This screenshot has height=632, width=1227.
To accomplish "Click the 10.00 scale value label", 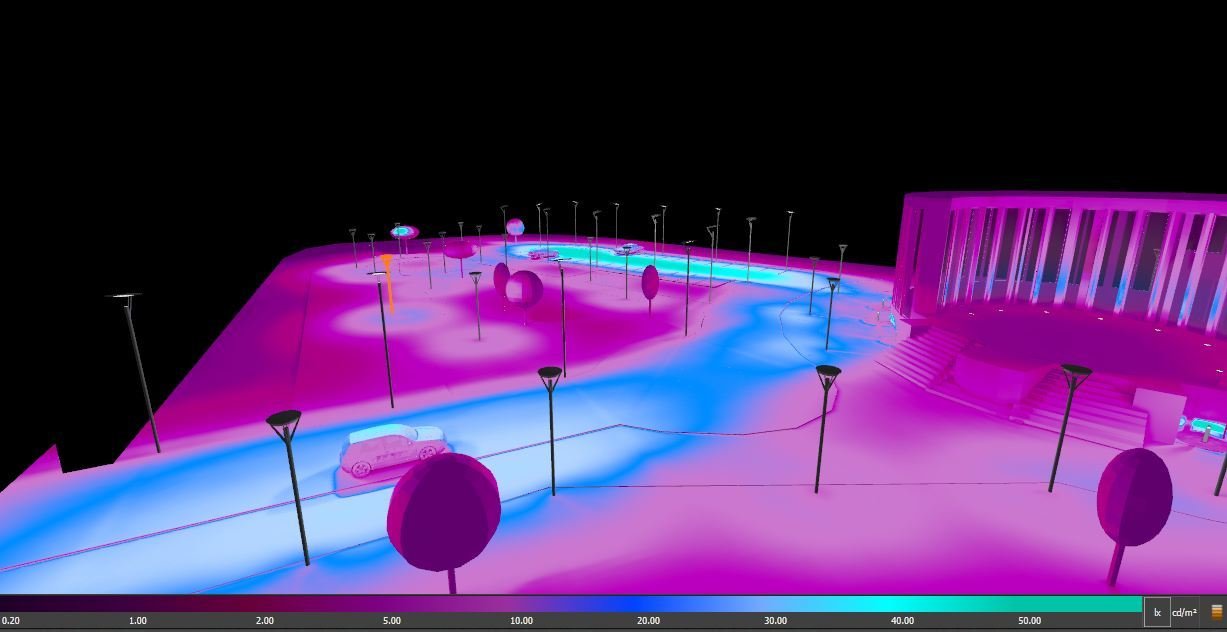I will (521, 621).
